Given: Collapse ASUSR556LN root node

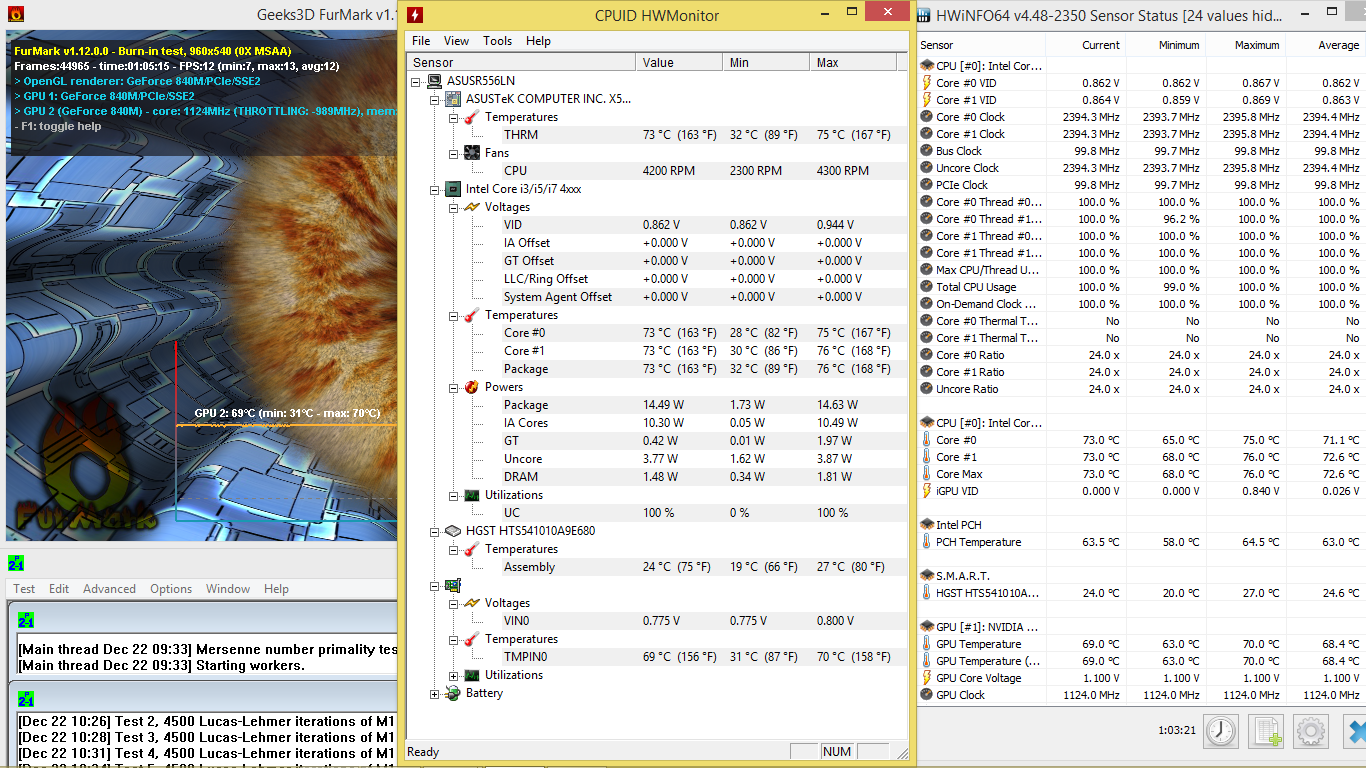Looking at the screenshot, I should [416, 81].
